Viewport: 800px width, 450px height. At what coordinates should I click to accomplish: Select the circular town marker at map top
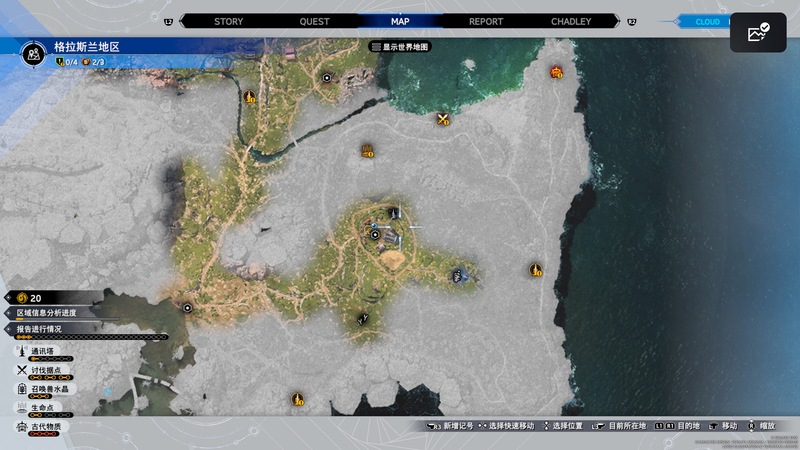[x=326, y=77]
